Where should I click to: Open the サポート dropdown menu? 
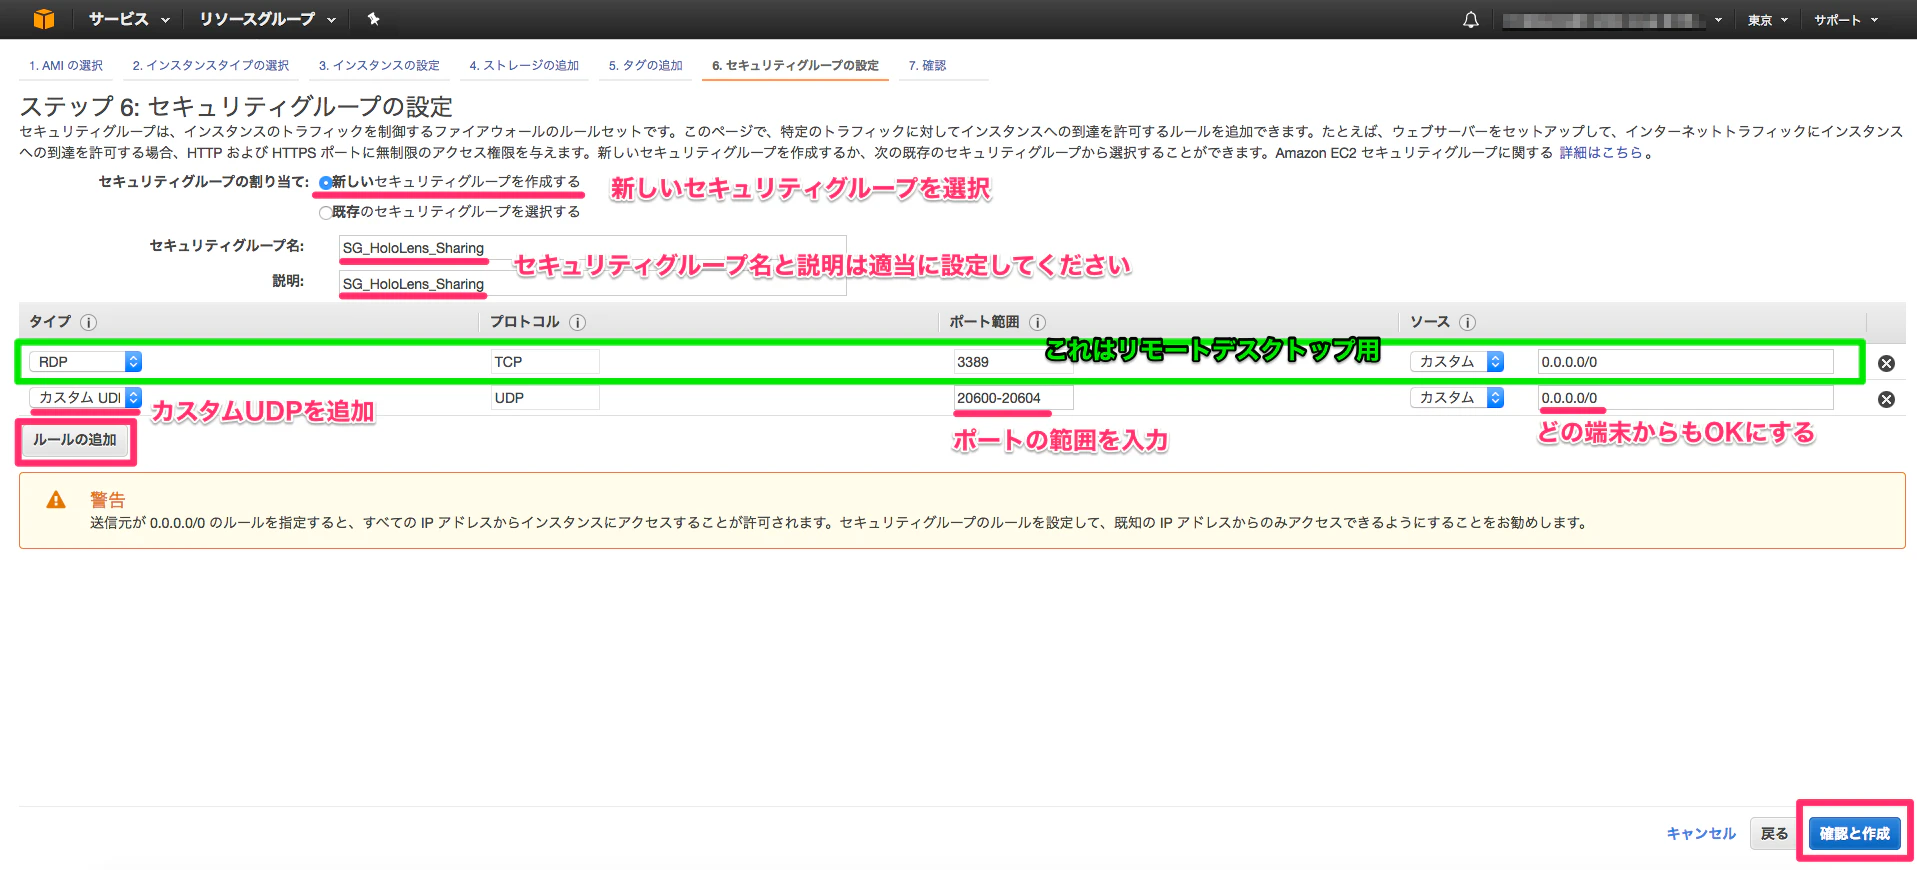pos(1846,20)
